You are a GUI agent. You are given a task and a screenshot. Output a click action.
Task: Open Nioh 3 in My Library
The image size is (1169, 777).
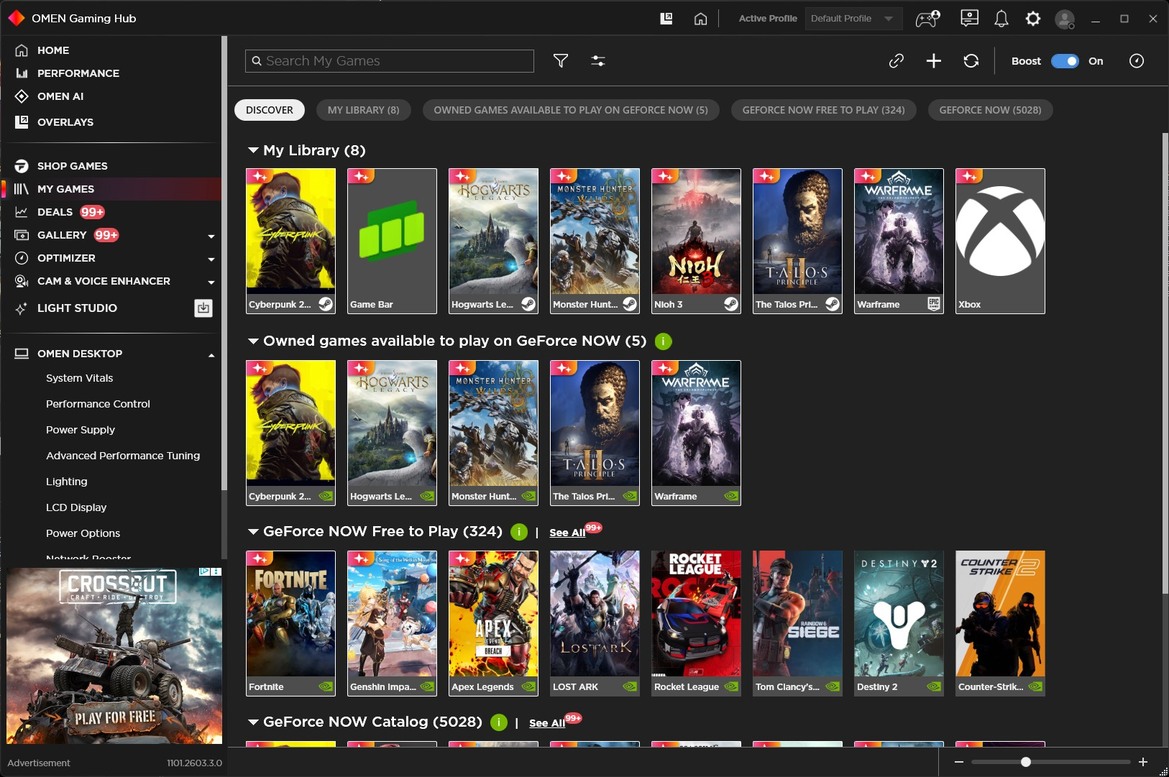pyautogui.click(x=696, y=241)
